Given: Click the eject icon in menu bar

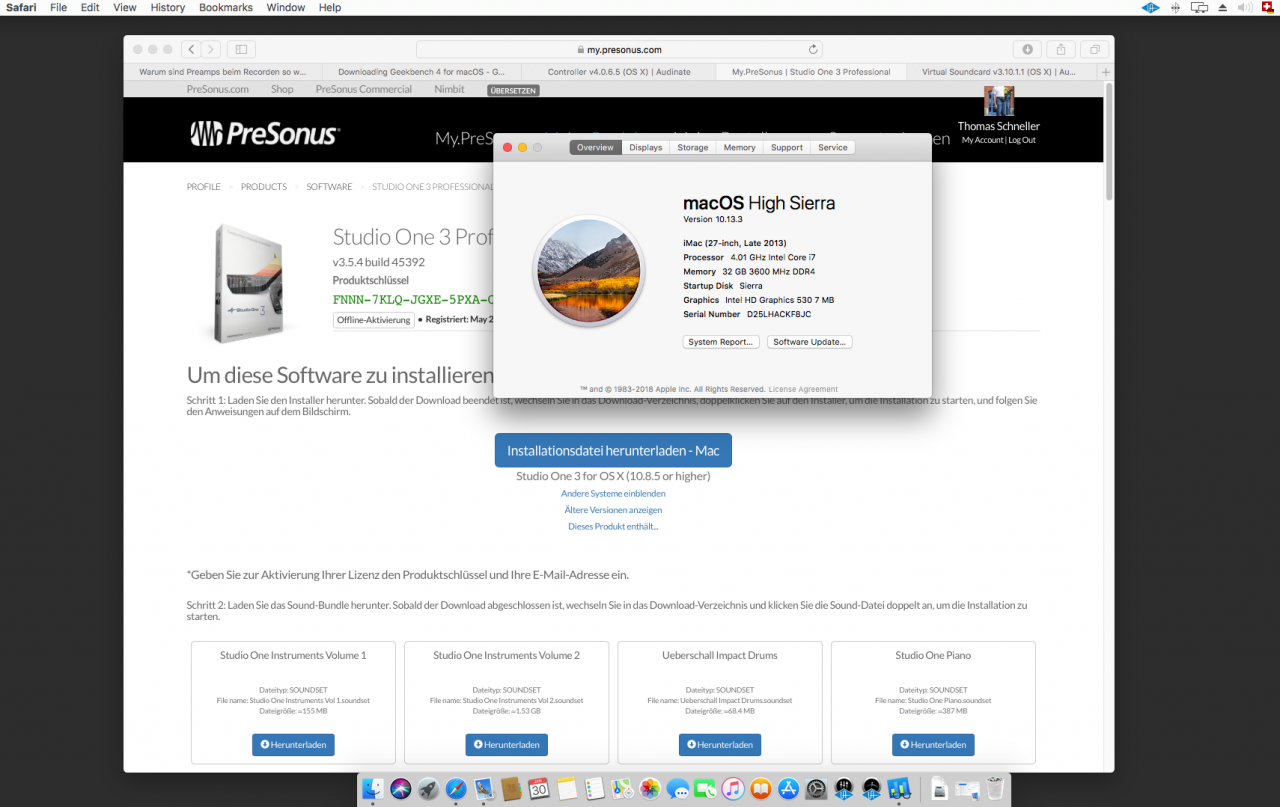Looking at the screenshot, I should point(1223,7).
